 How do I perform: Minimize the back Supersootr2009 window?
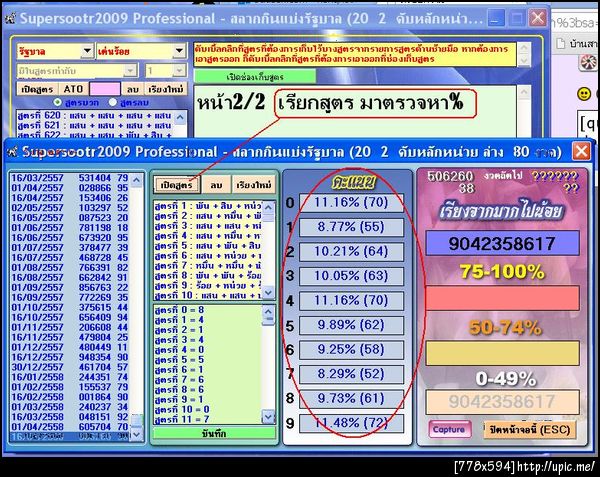496,18
